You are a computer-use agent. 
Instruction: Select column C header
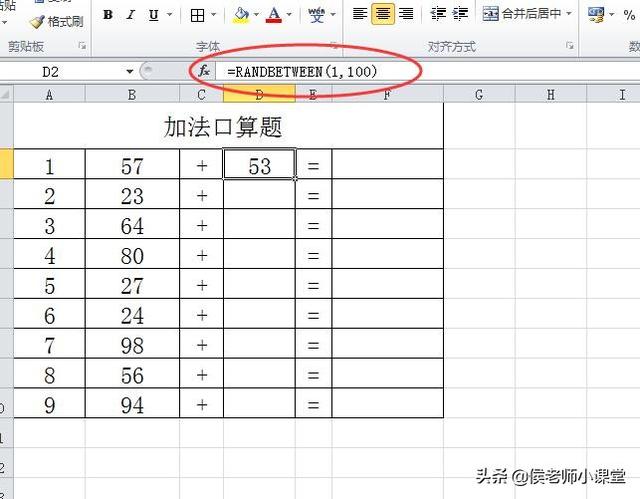[201, 95]
